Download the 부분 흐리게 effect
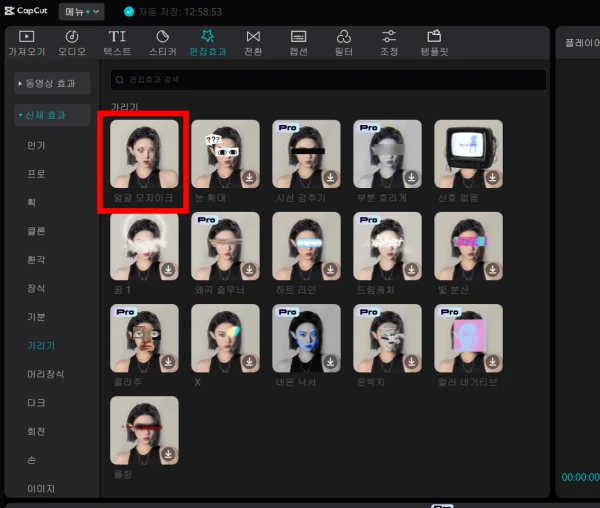 click(x=411, y=177)
